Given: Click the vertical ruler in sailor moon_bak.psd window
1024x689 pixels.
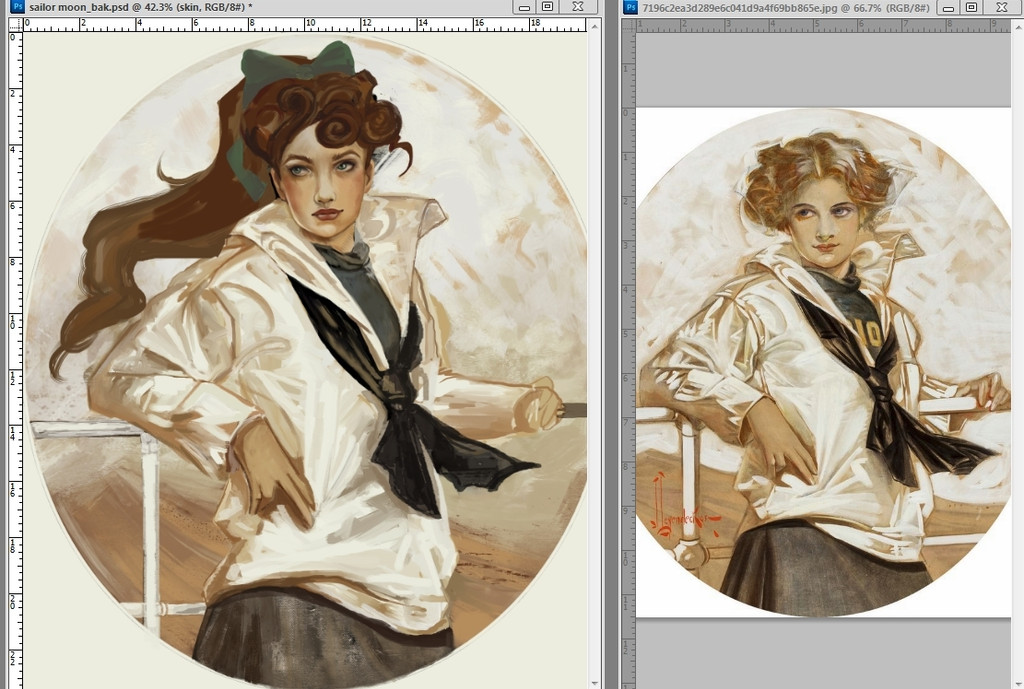Looking at the screenshot, I should coord(16,360).
